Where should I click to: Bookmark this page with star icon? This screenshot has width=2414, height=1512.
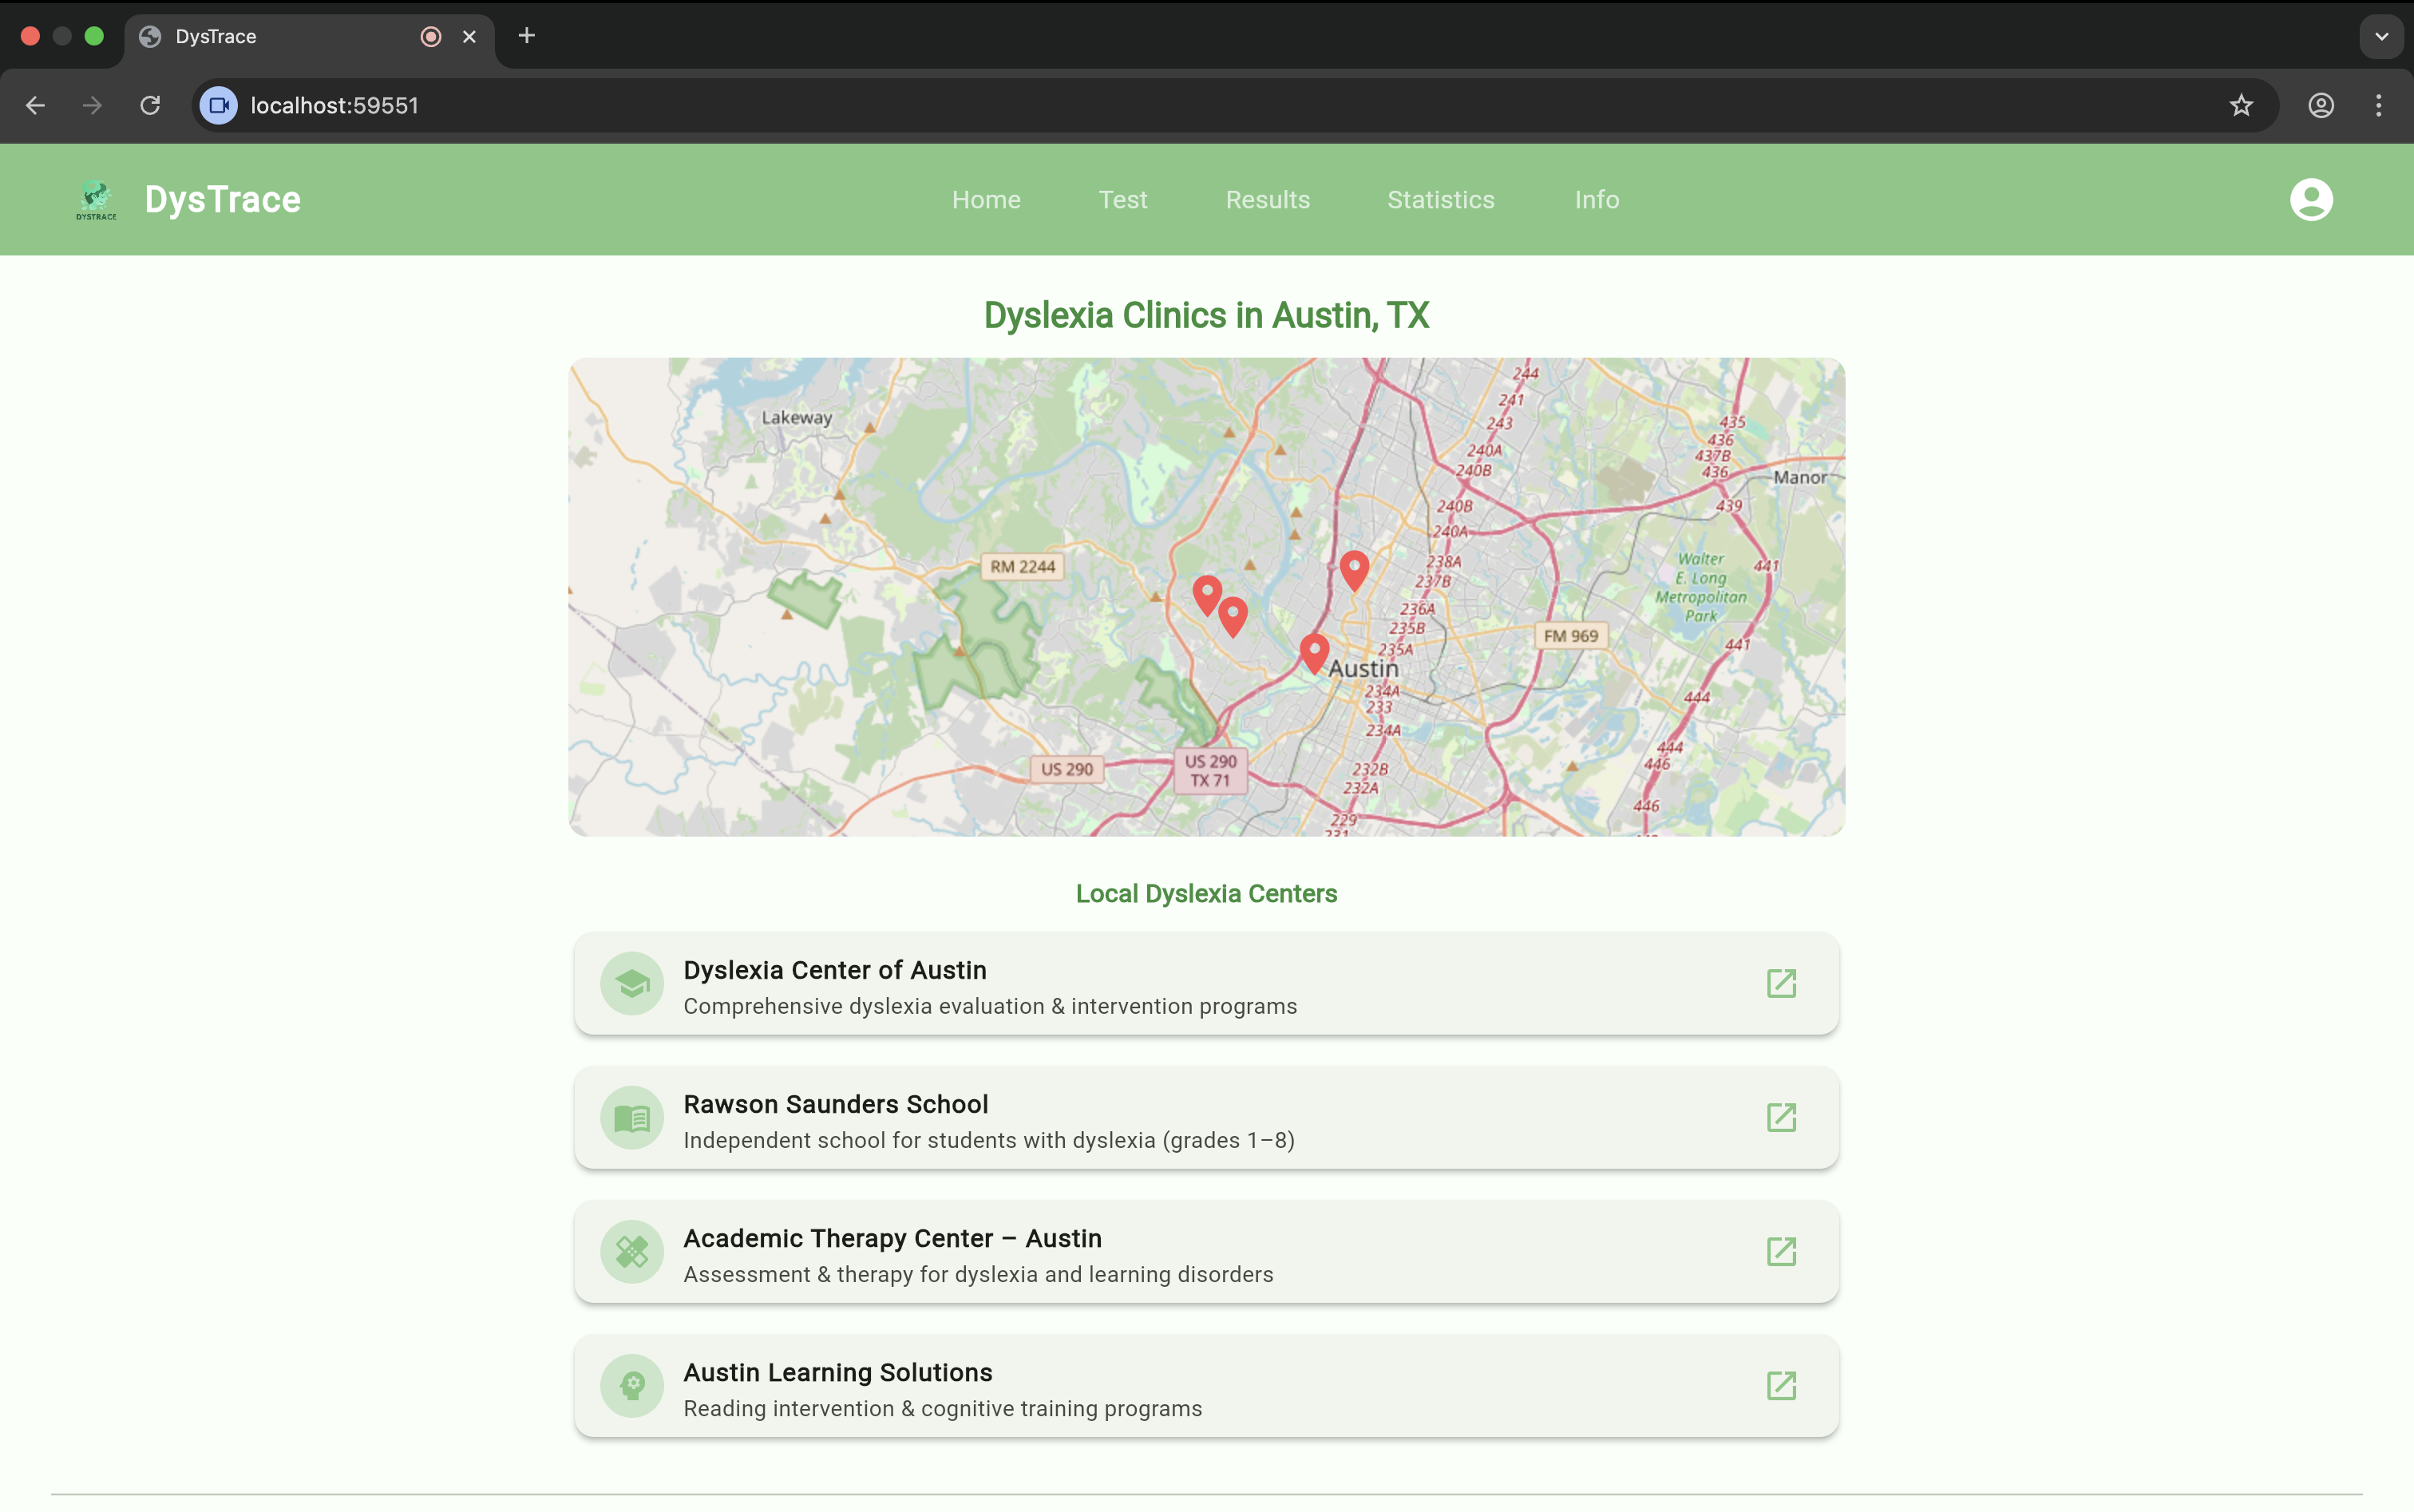pos(2240,105)
